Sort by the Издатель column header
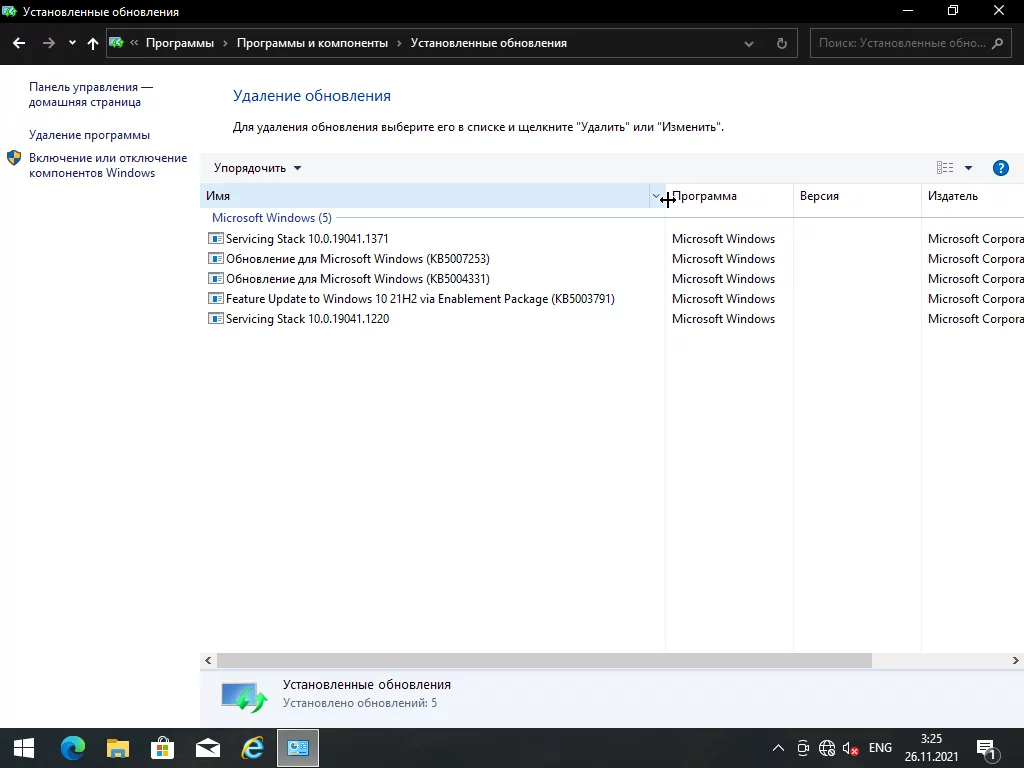 973,196
